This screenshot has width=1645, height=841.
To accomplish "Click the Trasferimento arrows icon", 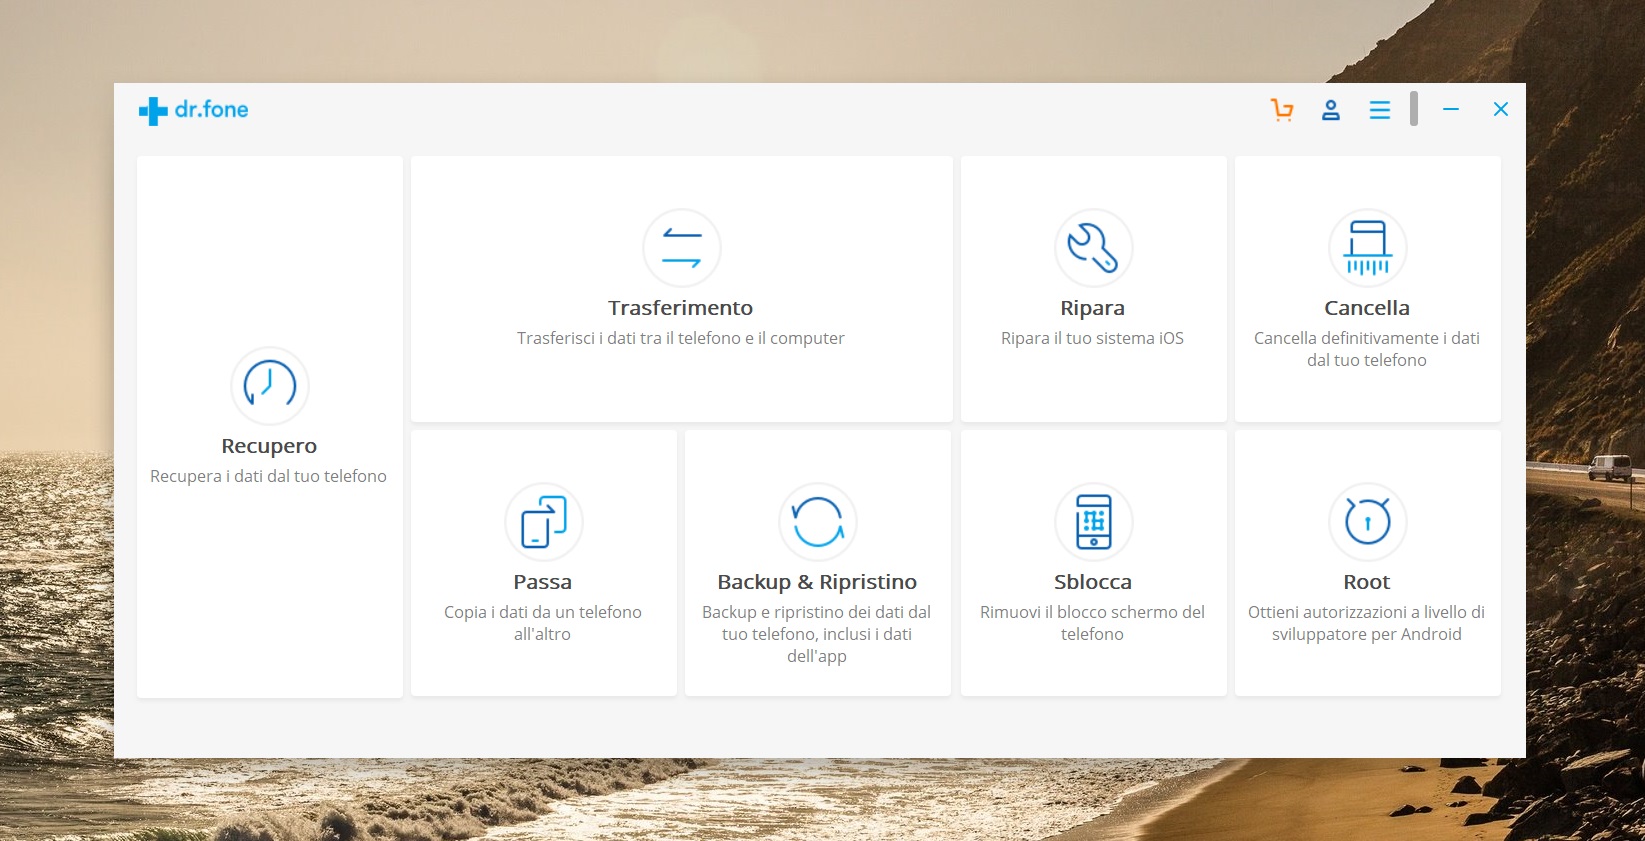I will coord(681,247).
